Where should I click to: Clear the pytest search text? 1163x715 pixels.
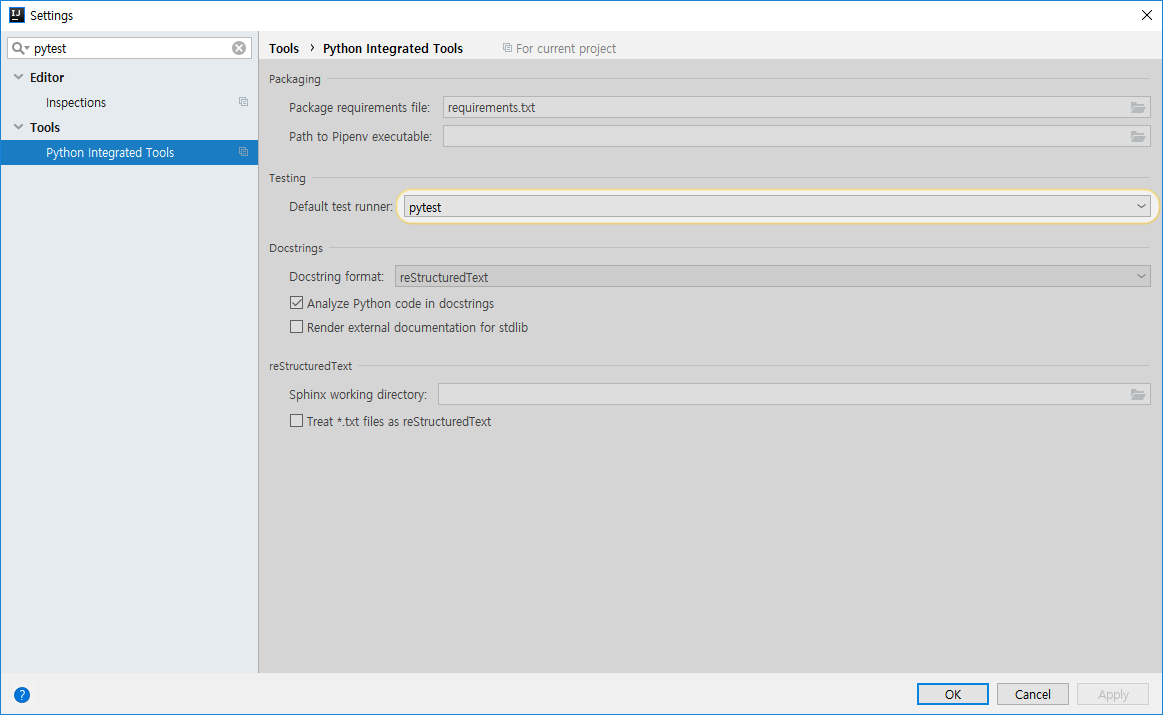pyautogui.click(x=239, y=48)
